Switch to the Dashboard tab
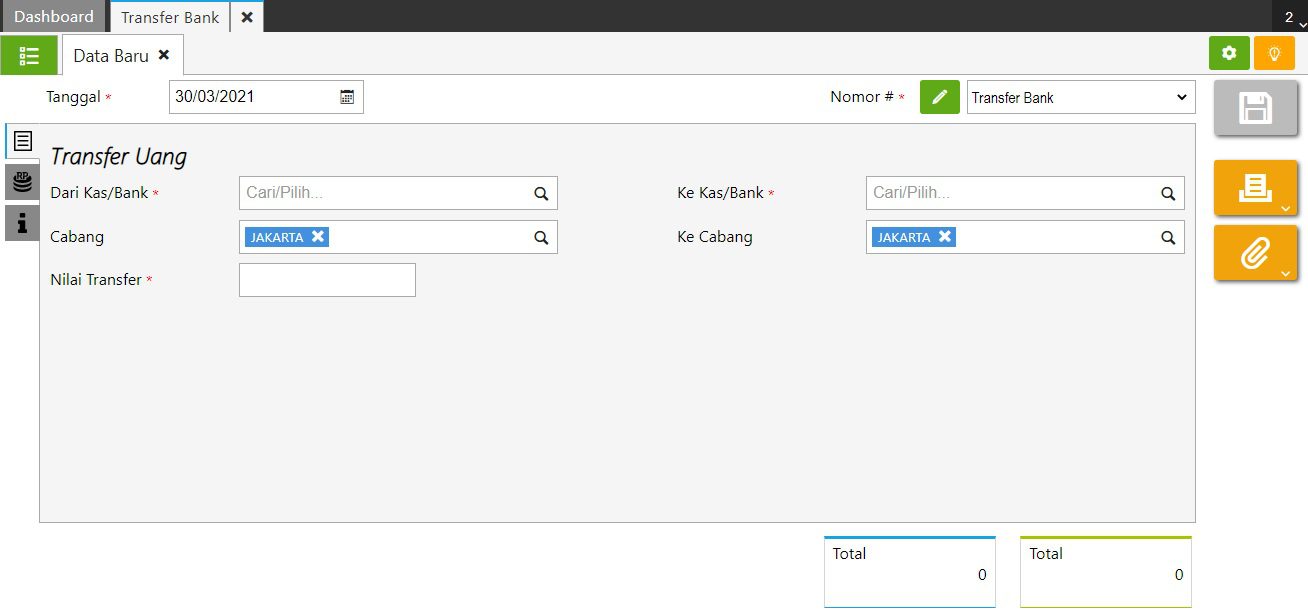 coord(54,17)
